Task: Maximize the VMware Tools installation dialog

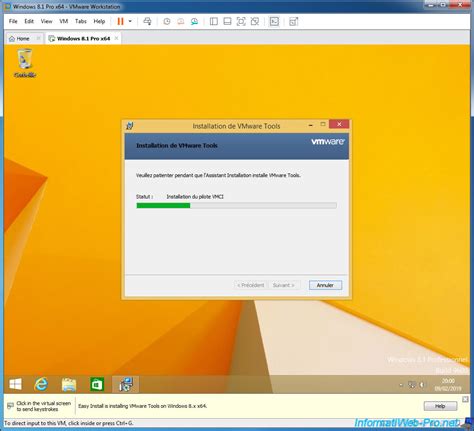Action: click(x=323, y=124)
